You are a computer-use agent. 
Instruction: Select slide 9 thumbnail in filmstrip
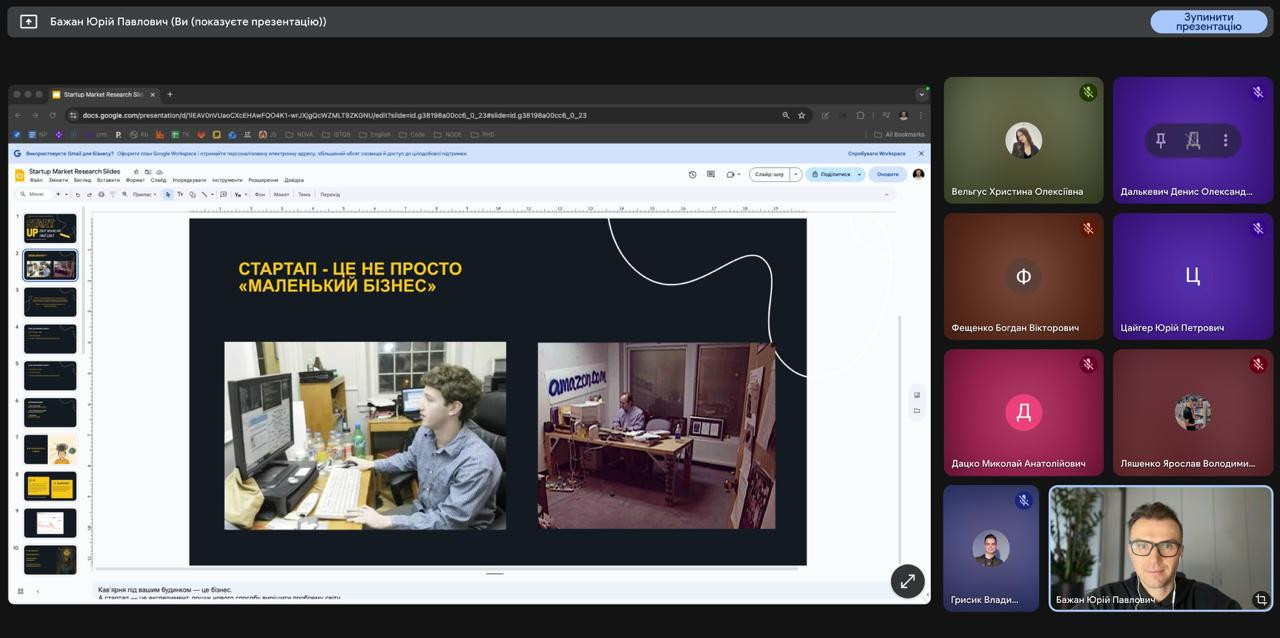coord(50,523)
